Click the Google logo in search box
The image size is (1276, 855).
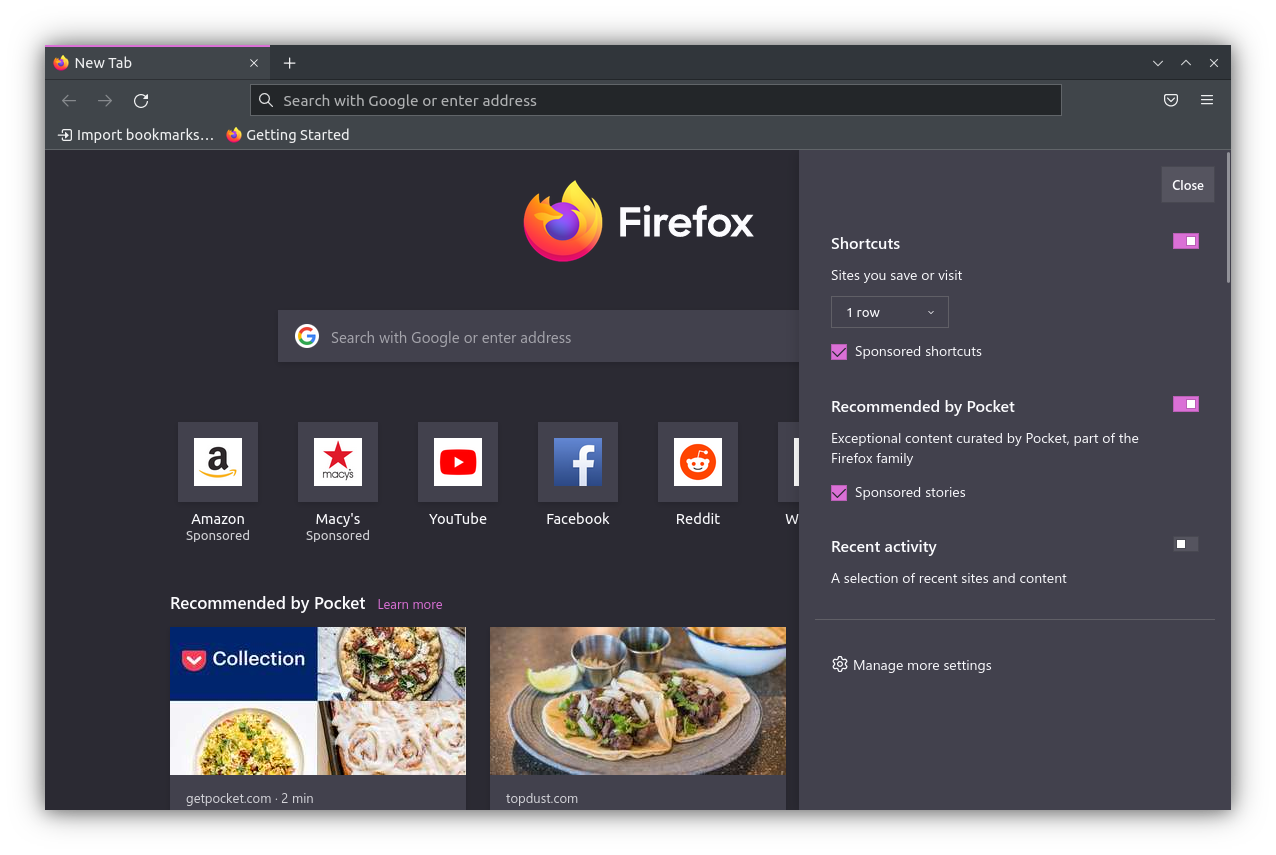(306, 336)
